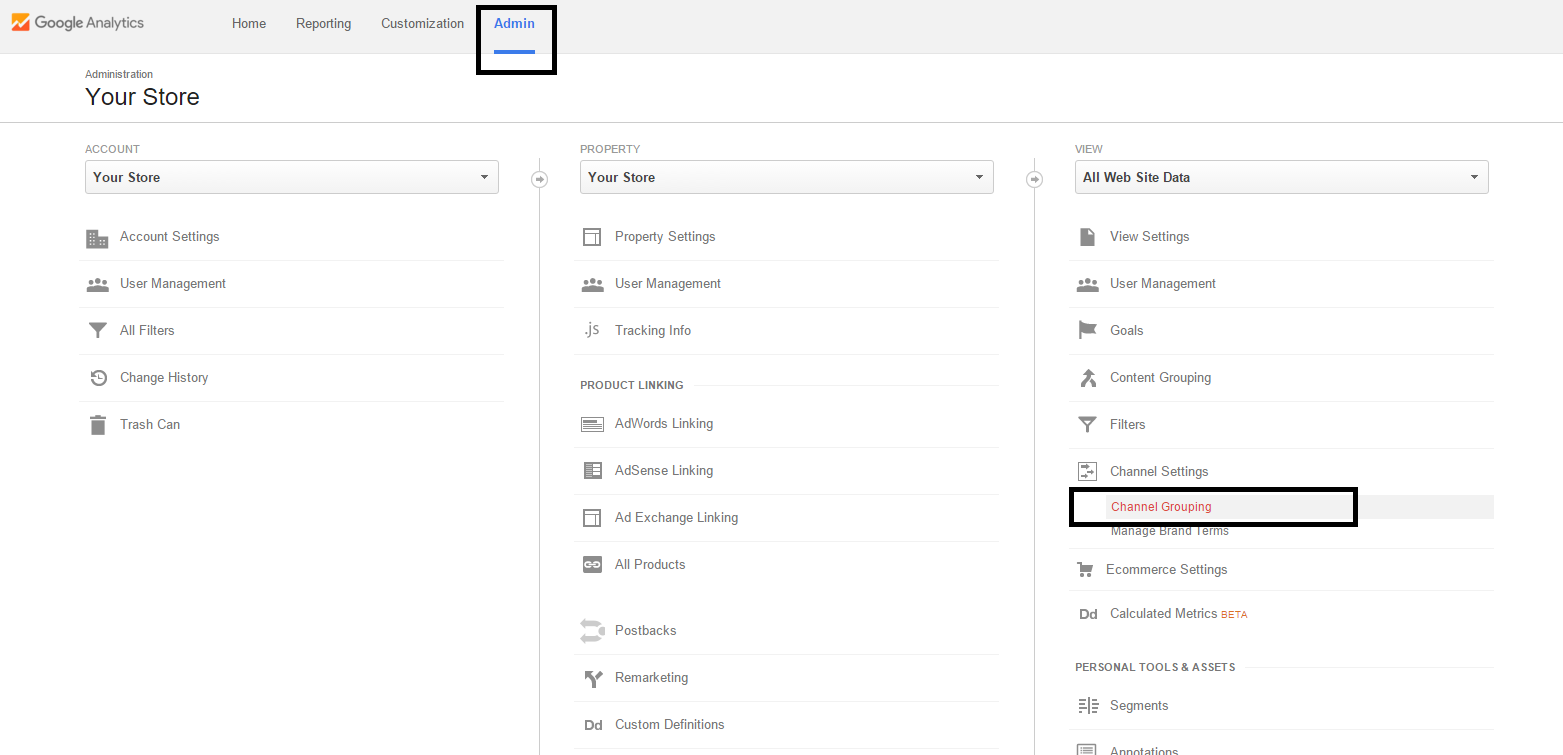Open the Content Grouping link

point(1160,378)
